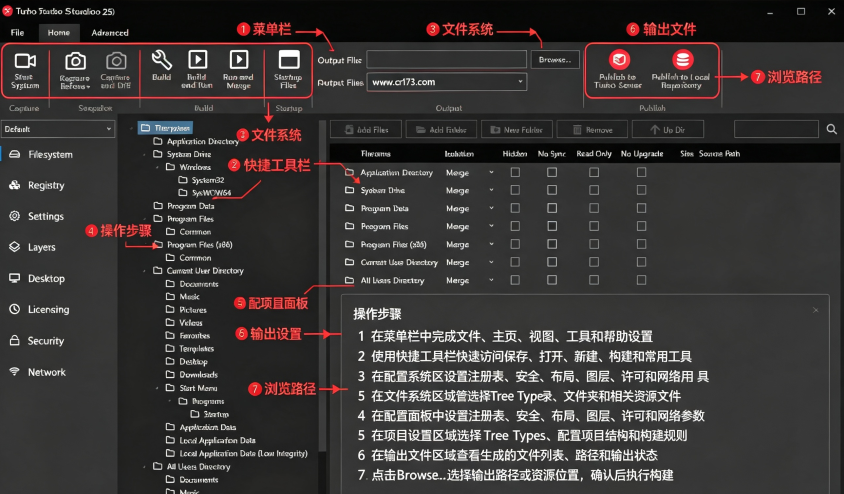Tick Hidden checkbox for Program Files (x86) row

tap(515, 244)
